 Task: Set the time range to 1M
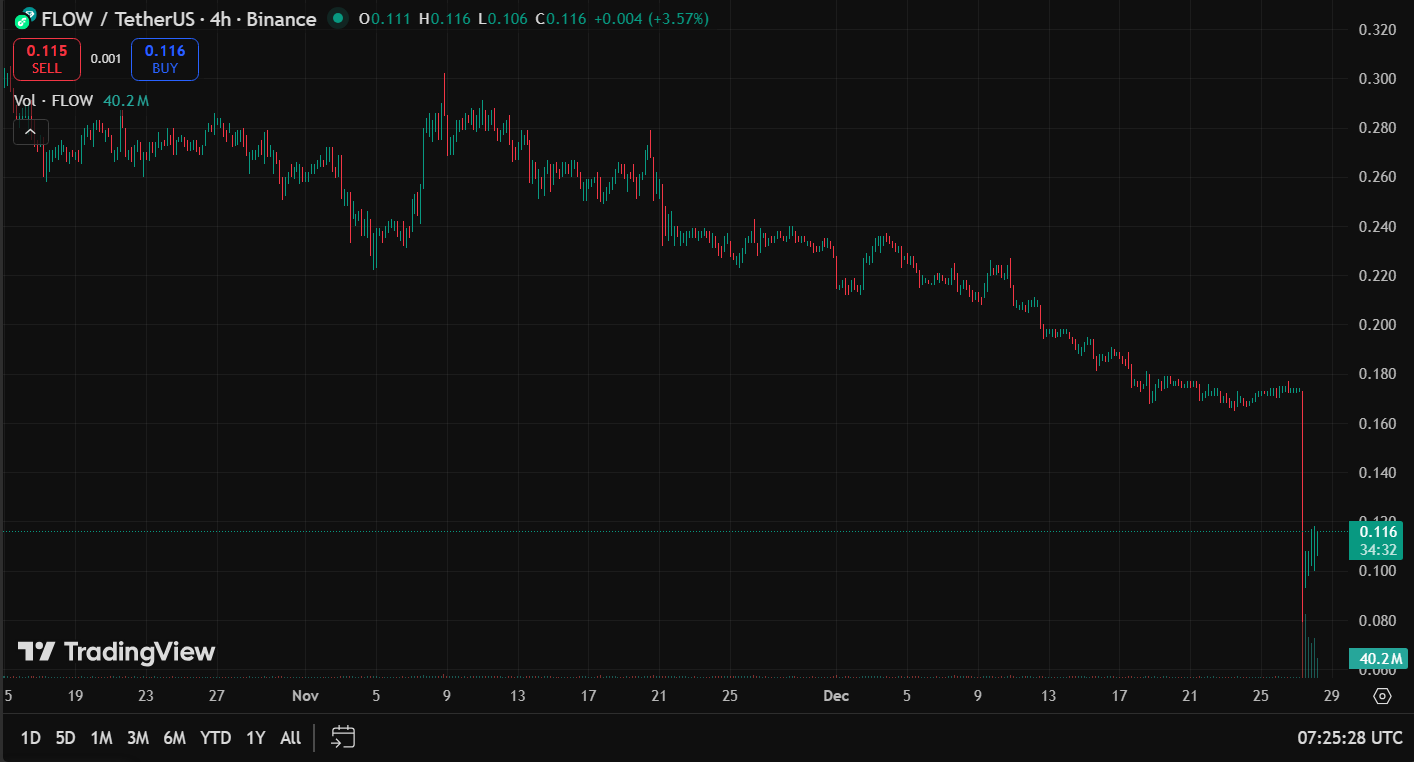coord(101,738)
